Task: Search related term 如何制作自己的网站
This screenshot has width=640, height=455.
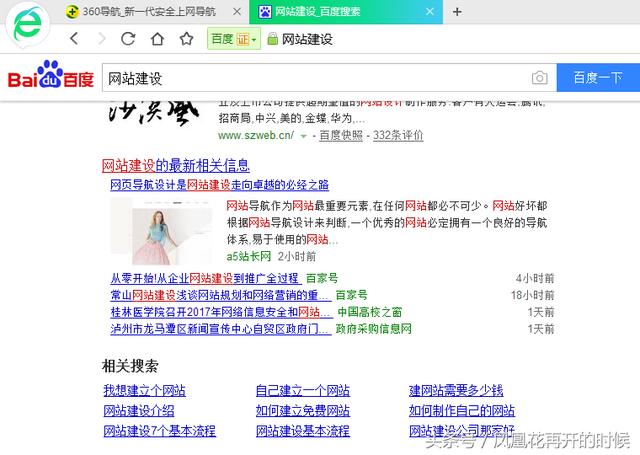Action: click(x=462, y=411)
